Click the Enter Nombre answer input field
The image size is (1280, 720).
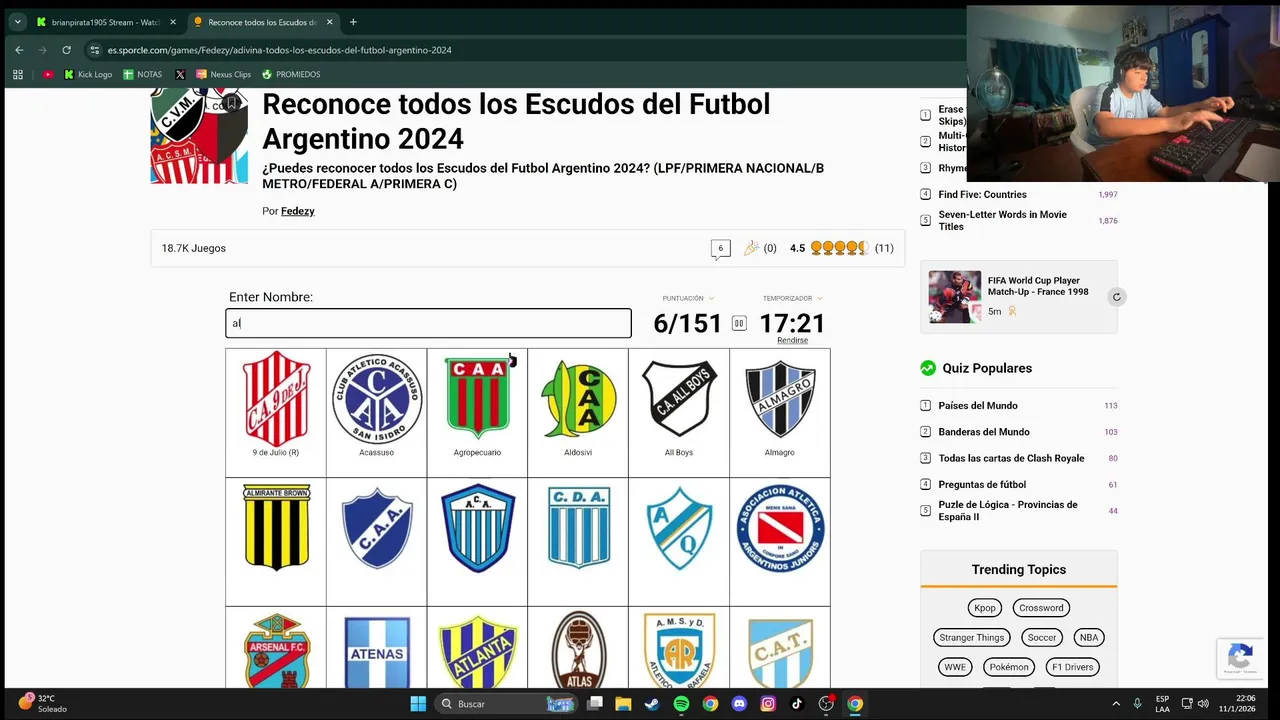point(428,323)
